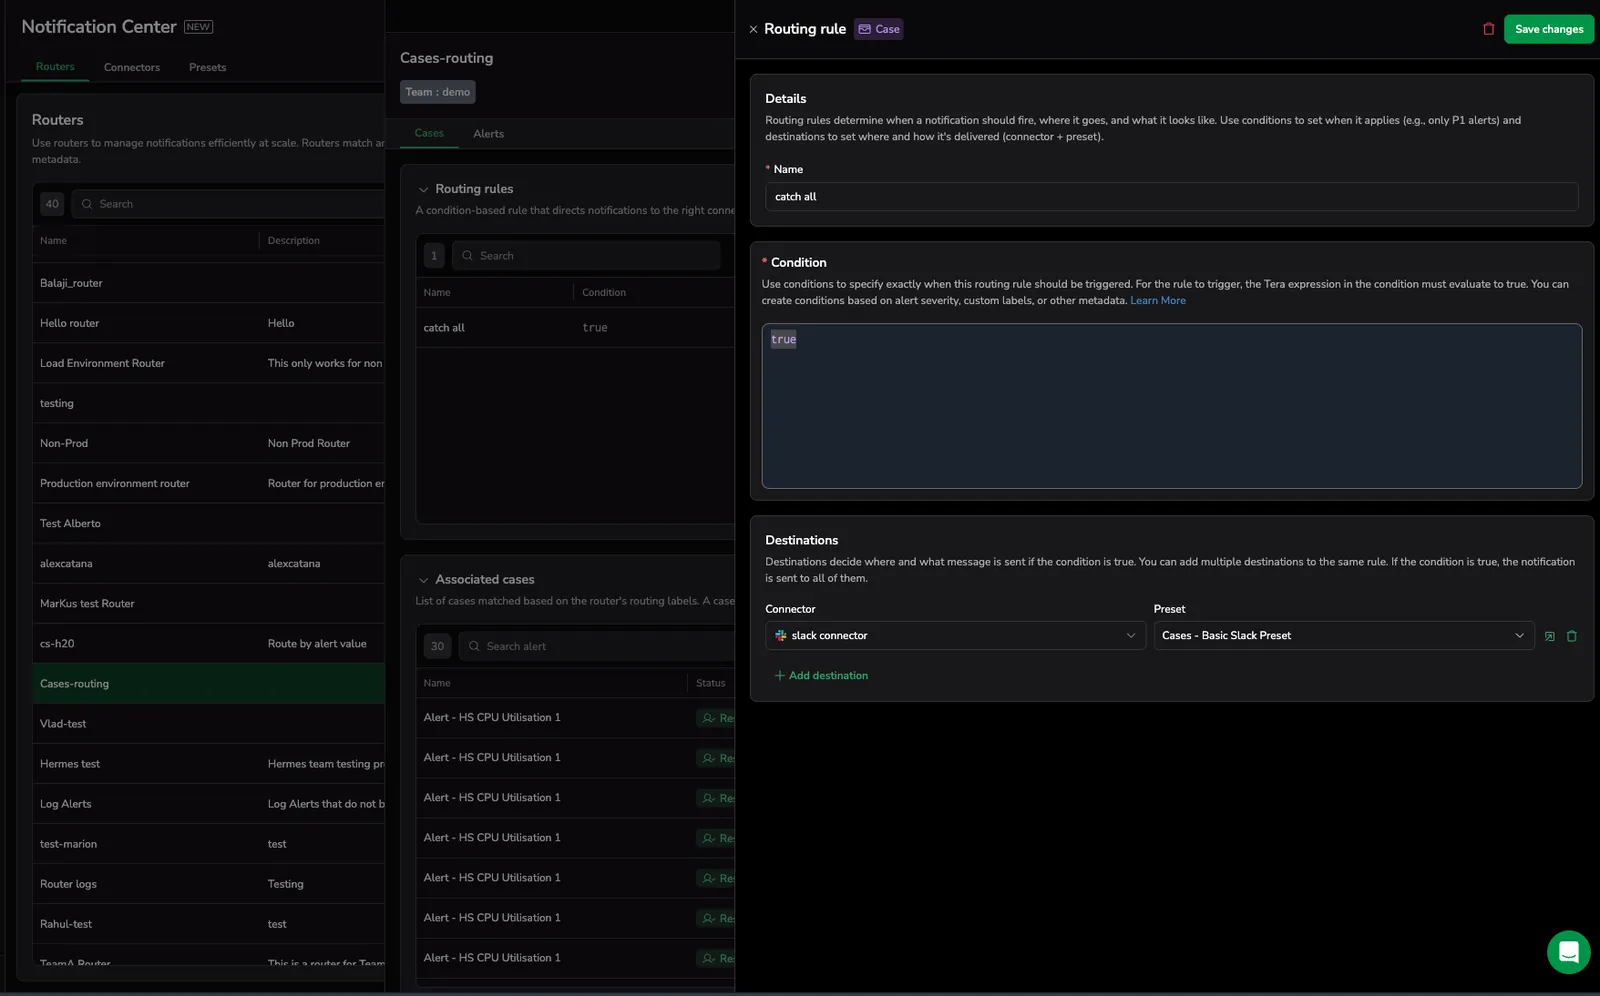Click into the Condition expression editor
The width and height of the screenshot is (1600, 996).
click(x=1171, y=406)
